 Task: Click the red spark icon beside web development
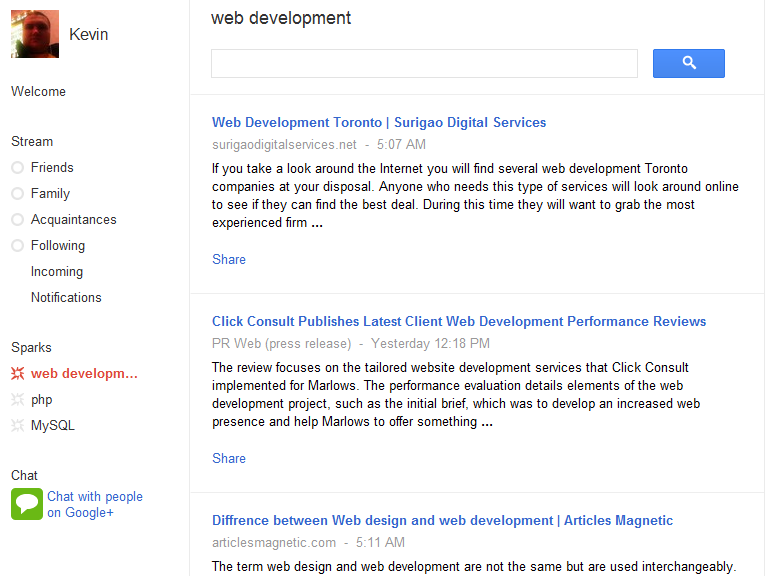pyautogui.click(x=18, y=374)
